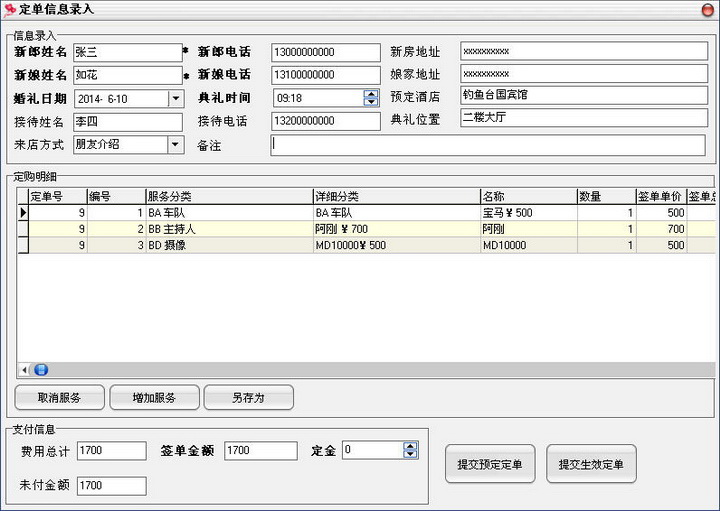Image resolution: width=720 pixels, height=511 pixels.
Task: Click the 提交生效定单 button
Action: [x=591, y=464]
